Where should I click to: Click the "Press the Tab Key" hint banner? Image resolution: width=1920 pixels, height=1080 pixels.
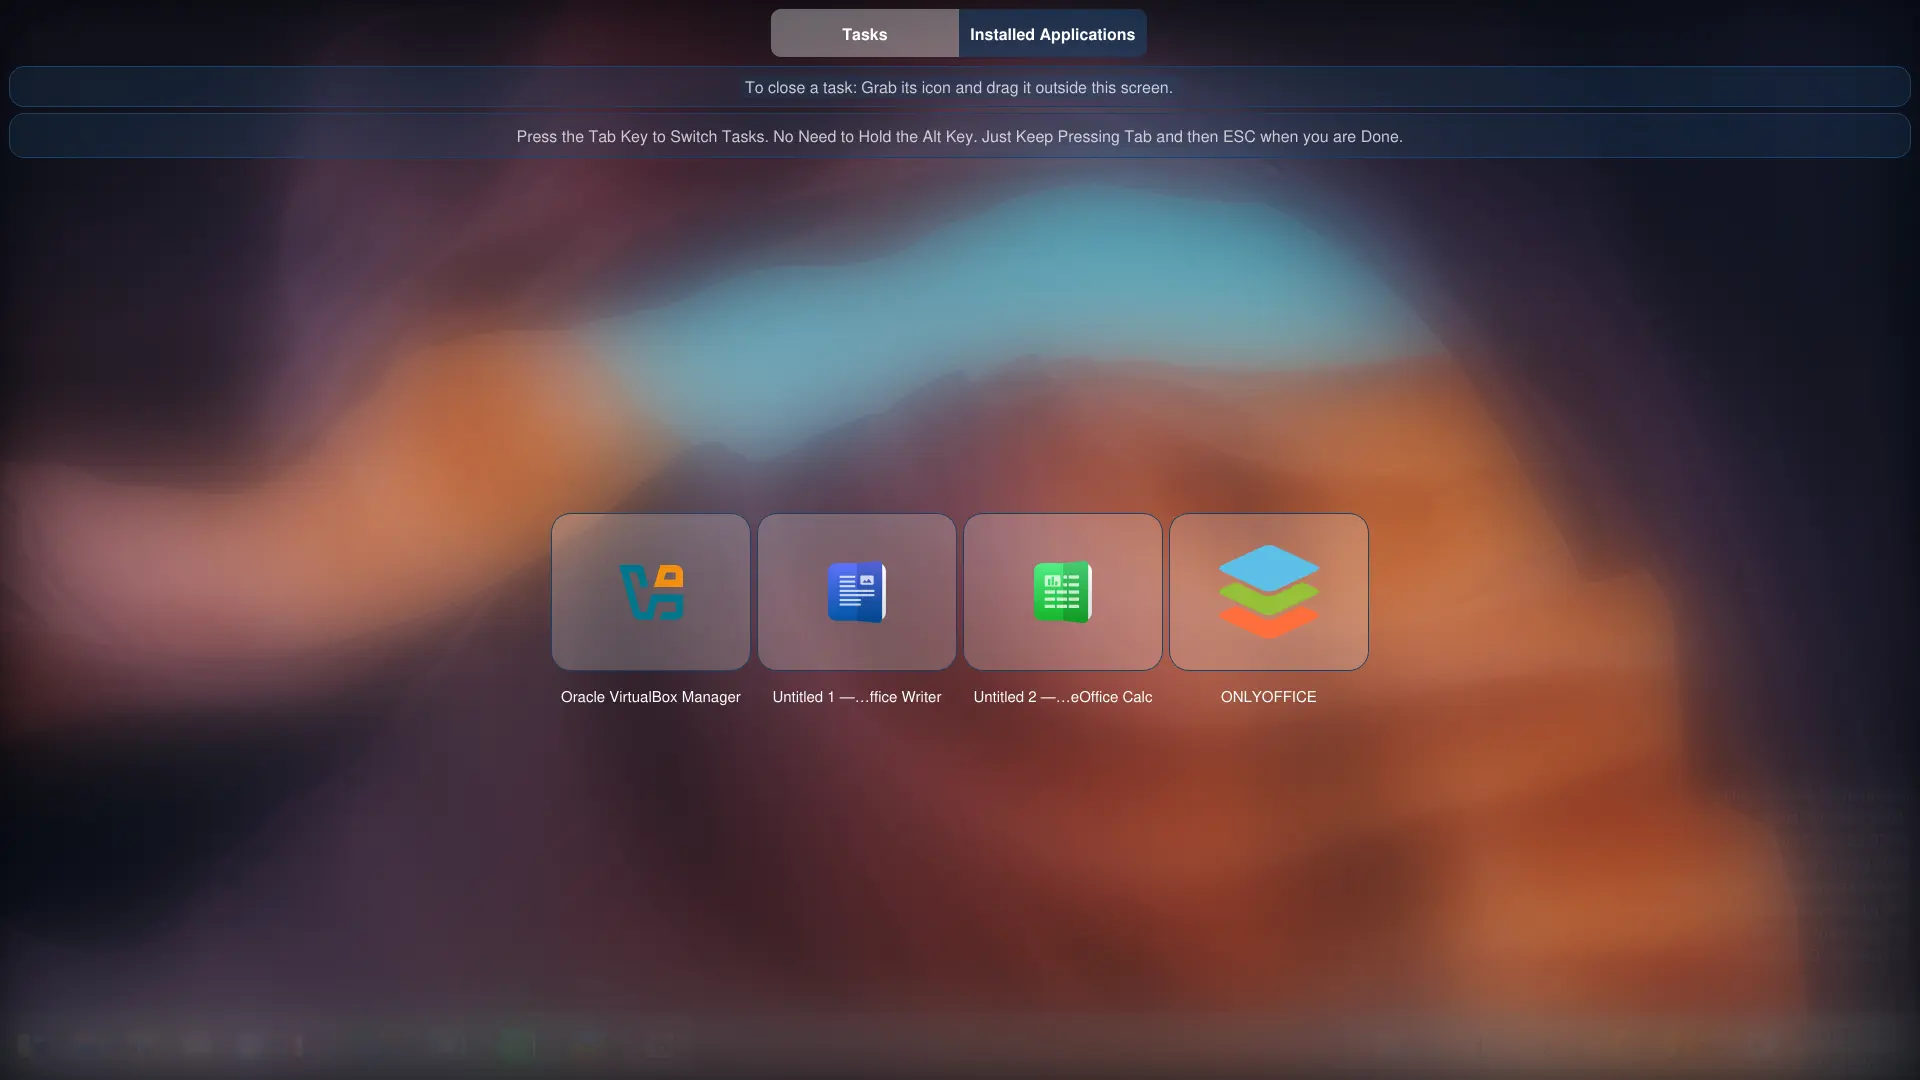click(958, 136)
